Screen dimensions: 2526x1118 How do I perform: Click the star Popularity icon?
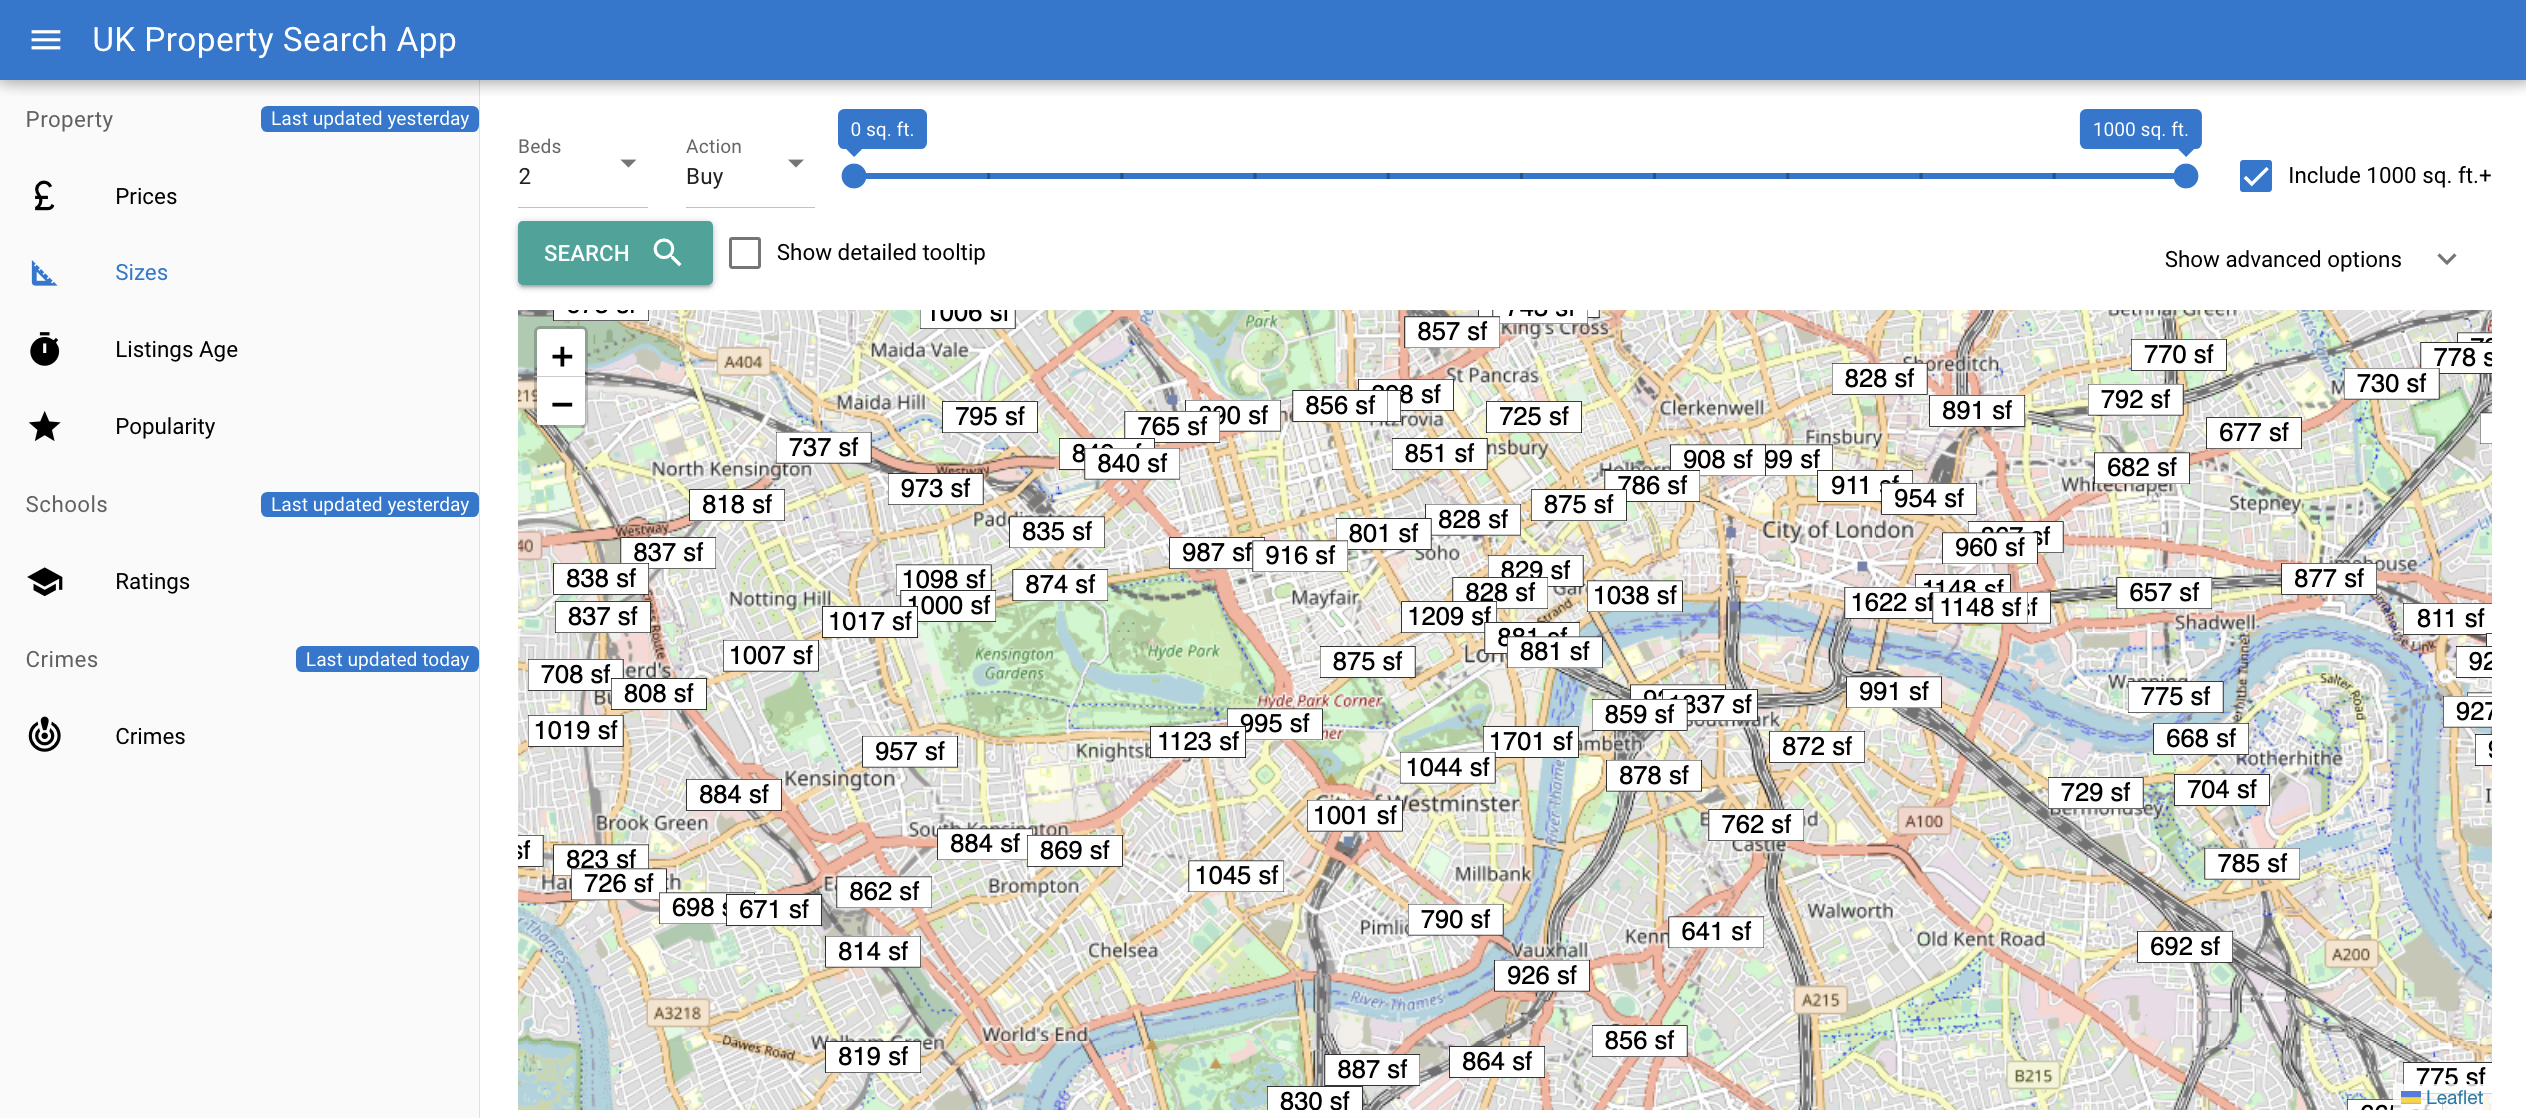click(x=44, y=426)
